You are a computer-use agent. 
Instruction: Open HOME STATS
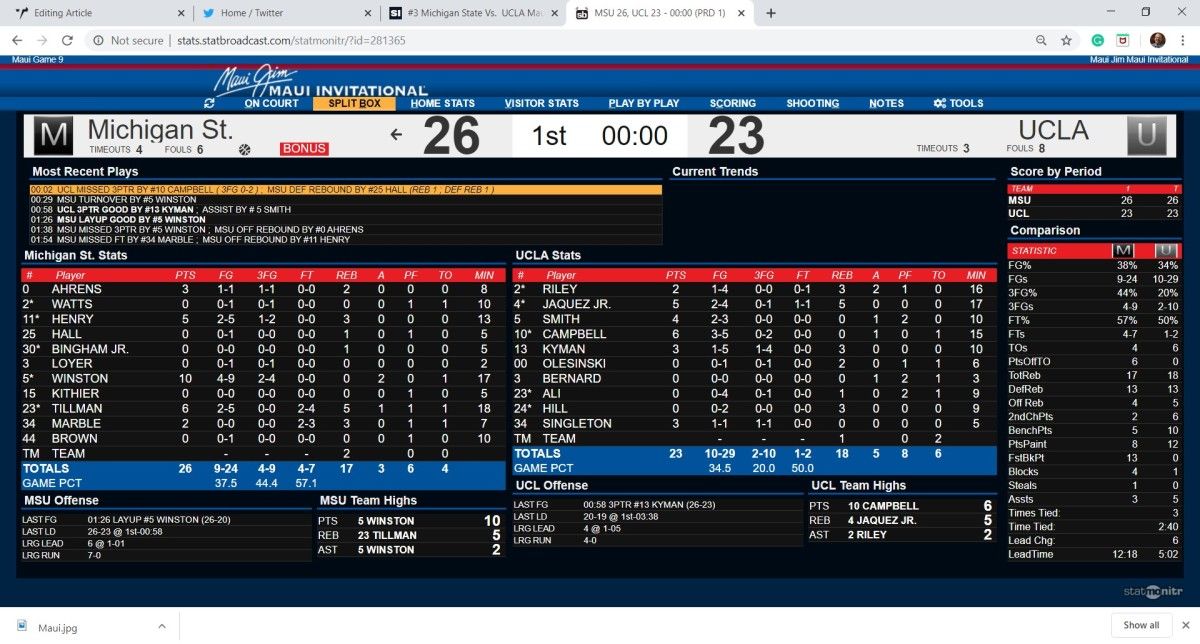443,103
